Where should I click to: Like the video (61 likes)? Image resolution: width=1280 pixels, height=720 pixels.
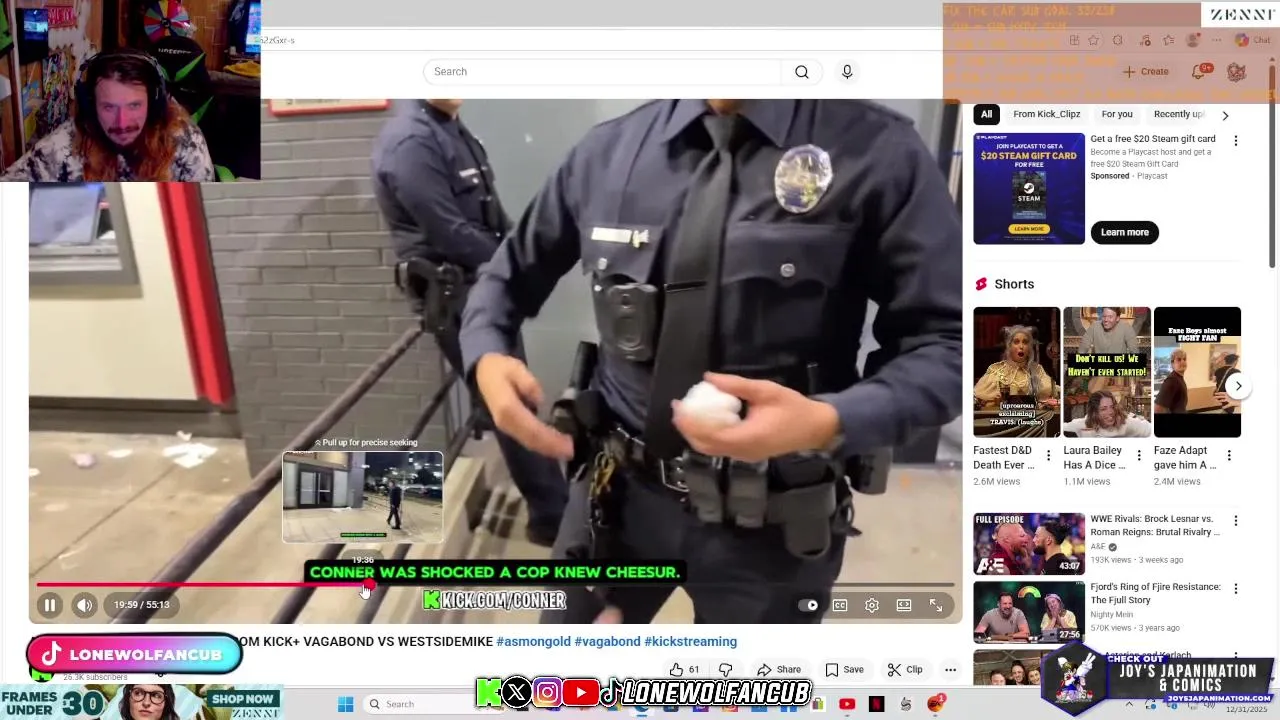684,670
